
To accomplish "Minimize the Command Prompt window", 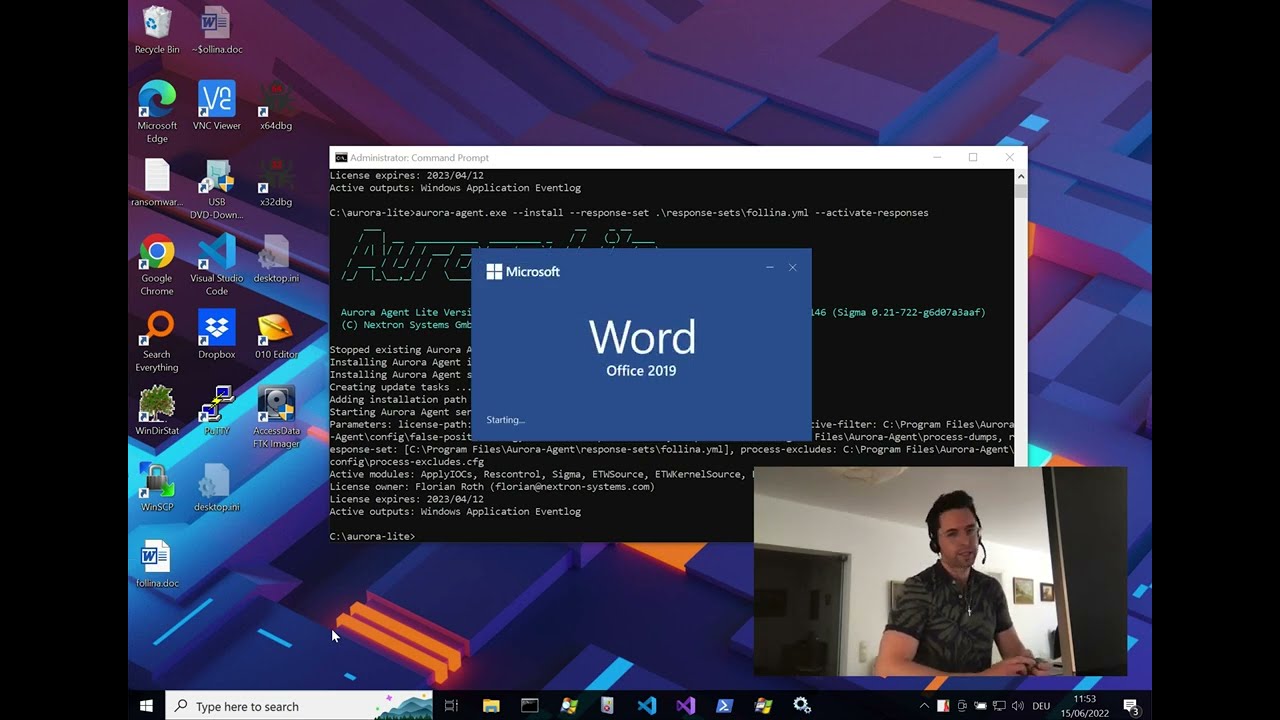I will (x=937, y=157).
